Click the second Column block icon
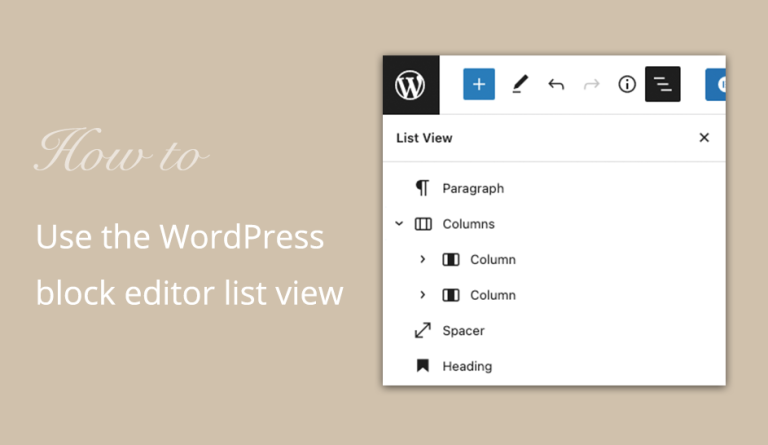This screenshot has height=445, width=768. click(451, 295)
